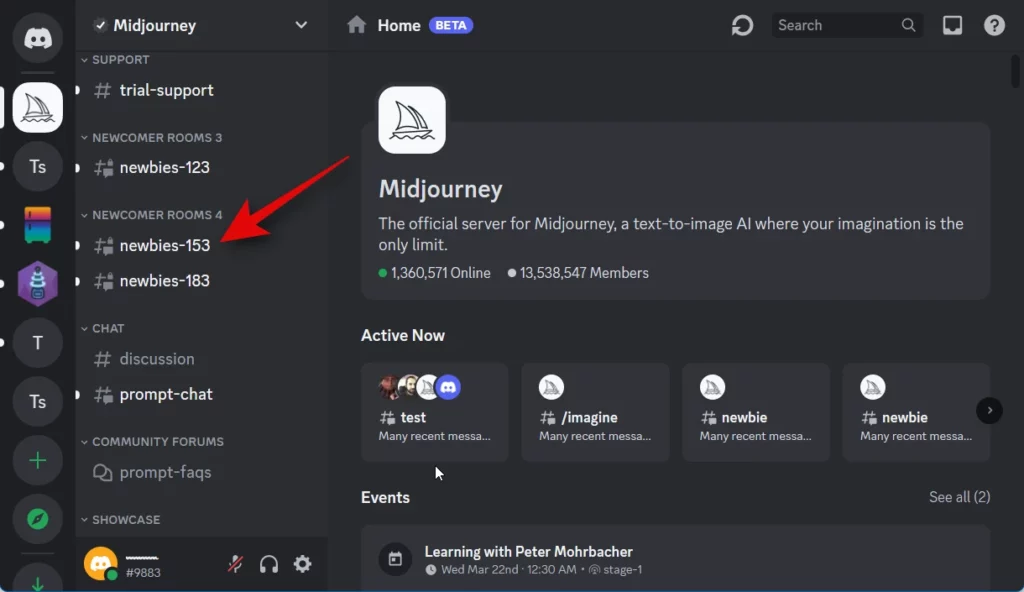Collapse the SUPPORT channel category
Screen dimensions: 1024x592
point(120,60)
